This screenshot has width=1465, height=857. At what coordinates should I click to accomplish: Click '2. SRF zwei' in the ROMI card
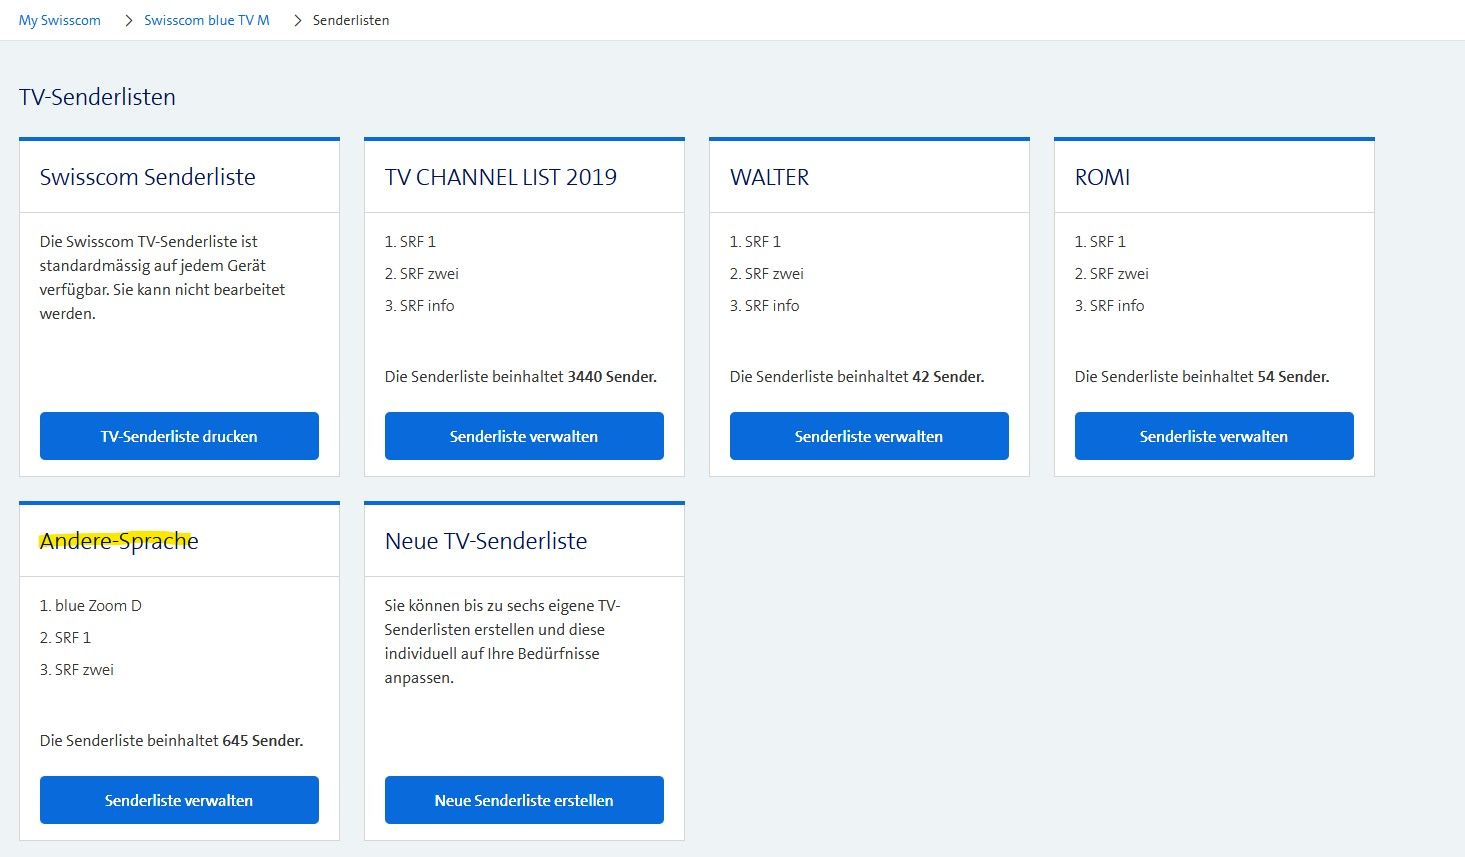pos(1112,273)
